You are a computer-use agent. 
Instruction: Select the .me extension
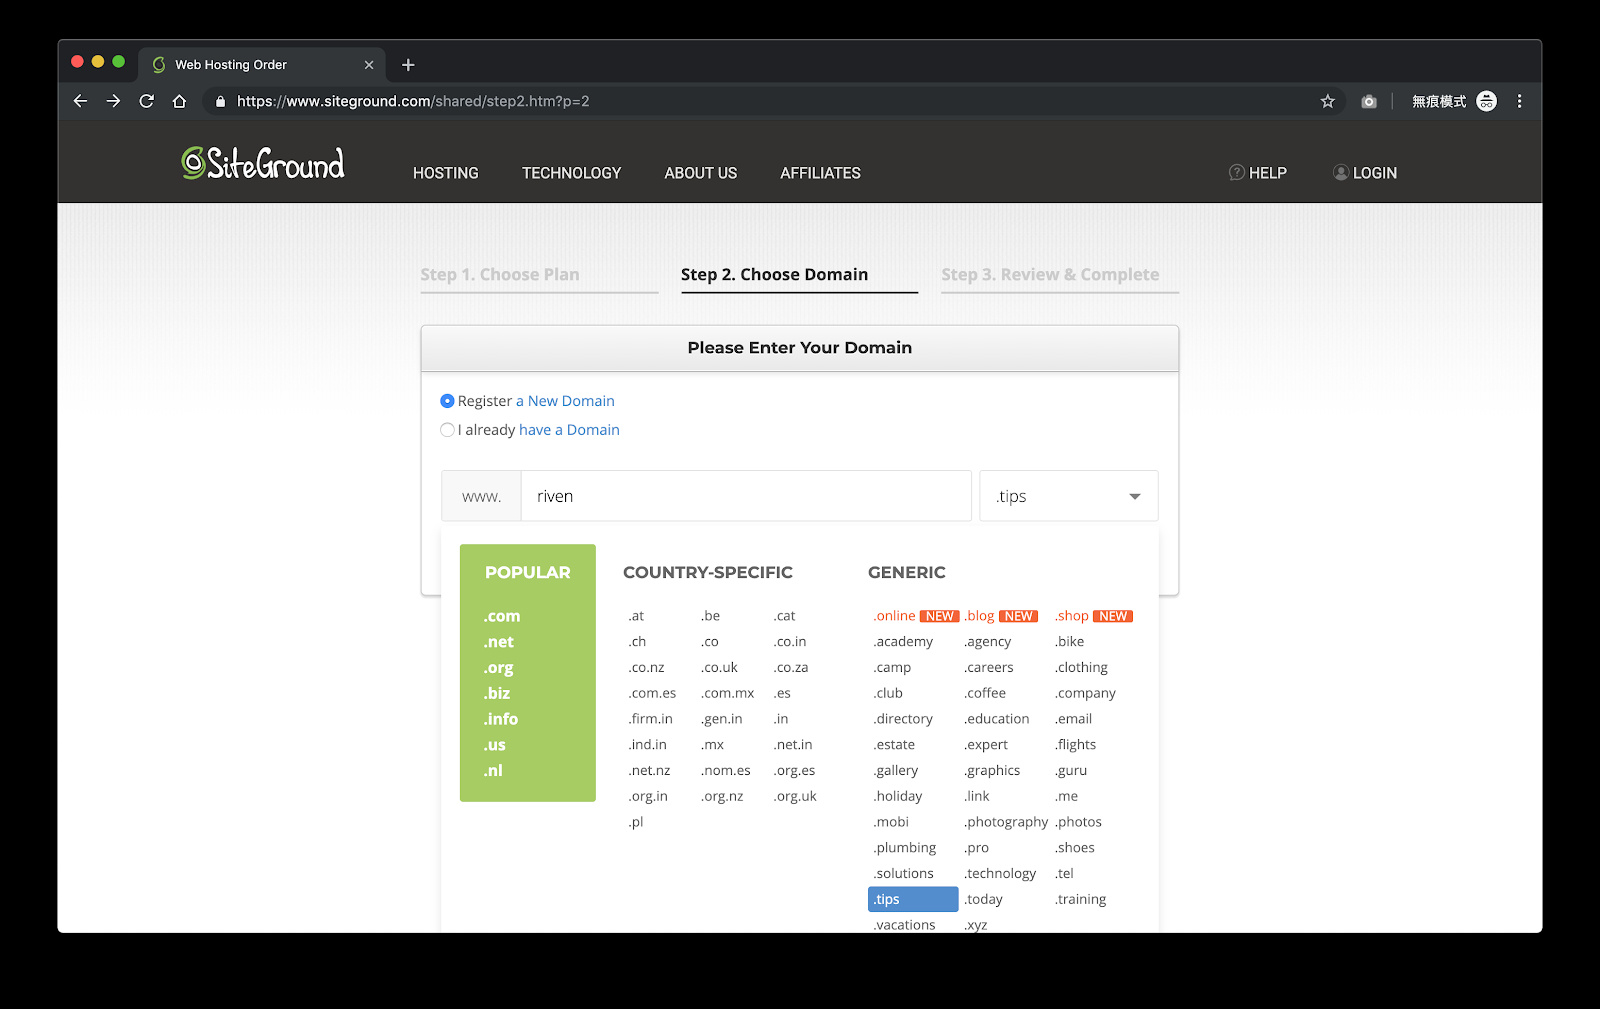click(1066, 796)
